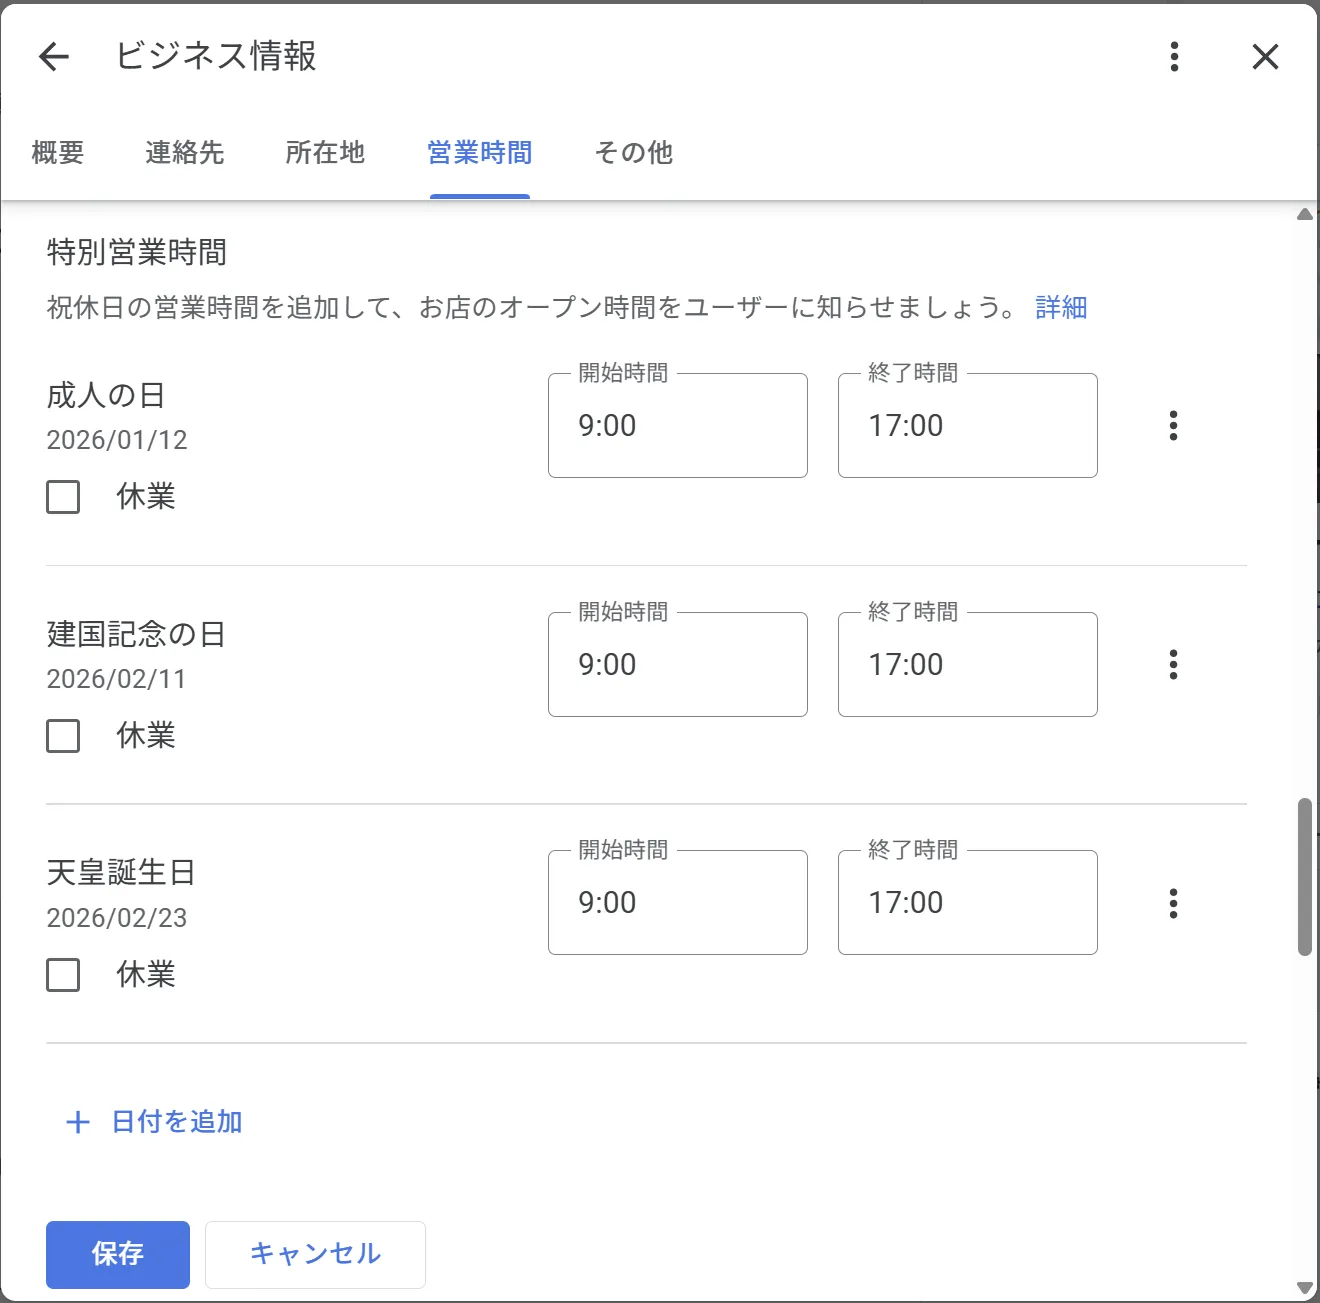1320x1303 pixels.
Task: Open 終了時間 dropdown for 建国記念の日
Action: [967, 665]
